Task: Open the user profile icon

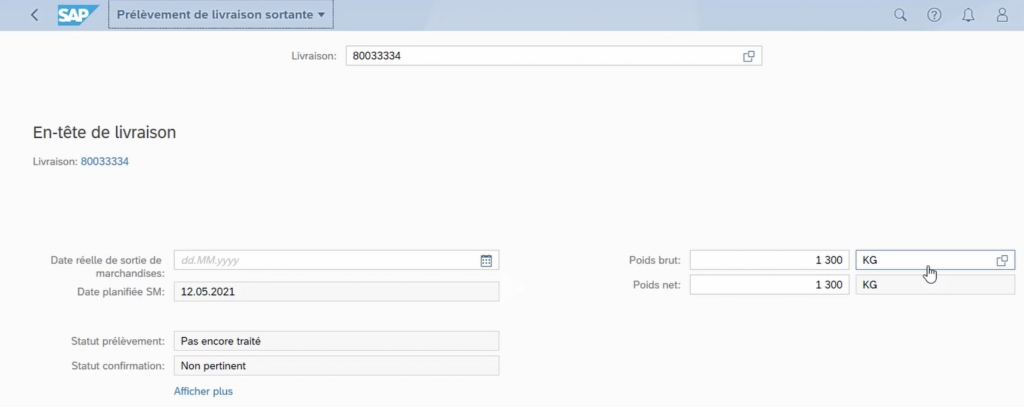Action: 1002,15
